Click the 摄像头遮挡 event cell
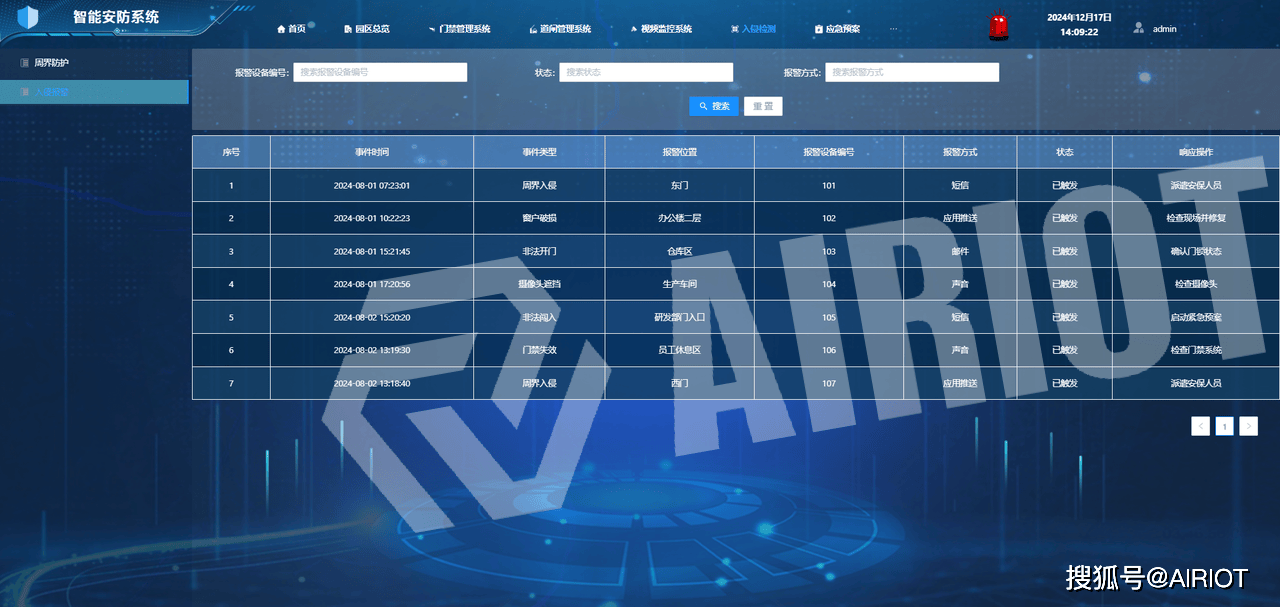Viewport: 1280px width, 607px height. tap(539, 284)
